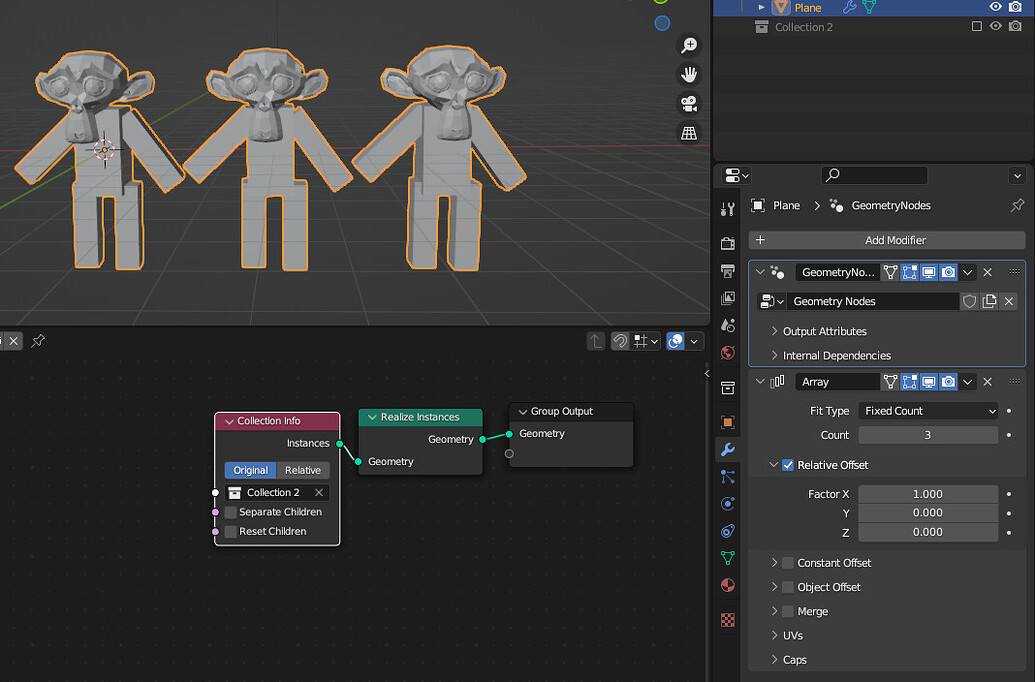Screen dimensions: 1035x682
Task: Select Relative in Collection Info node
Action: point(303,470)
